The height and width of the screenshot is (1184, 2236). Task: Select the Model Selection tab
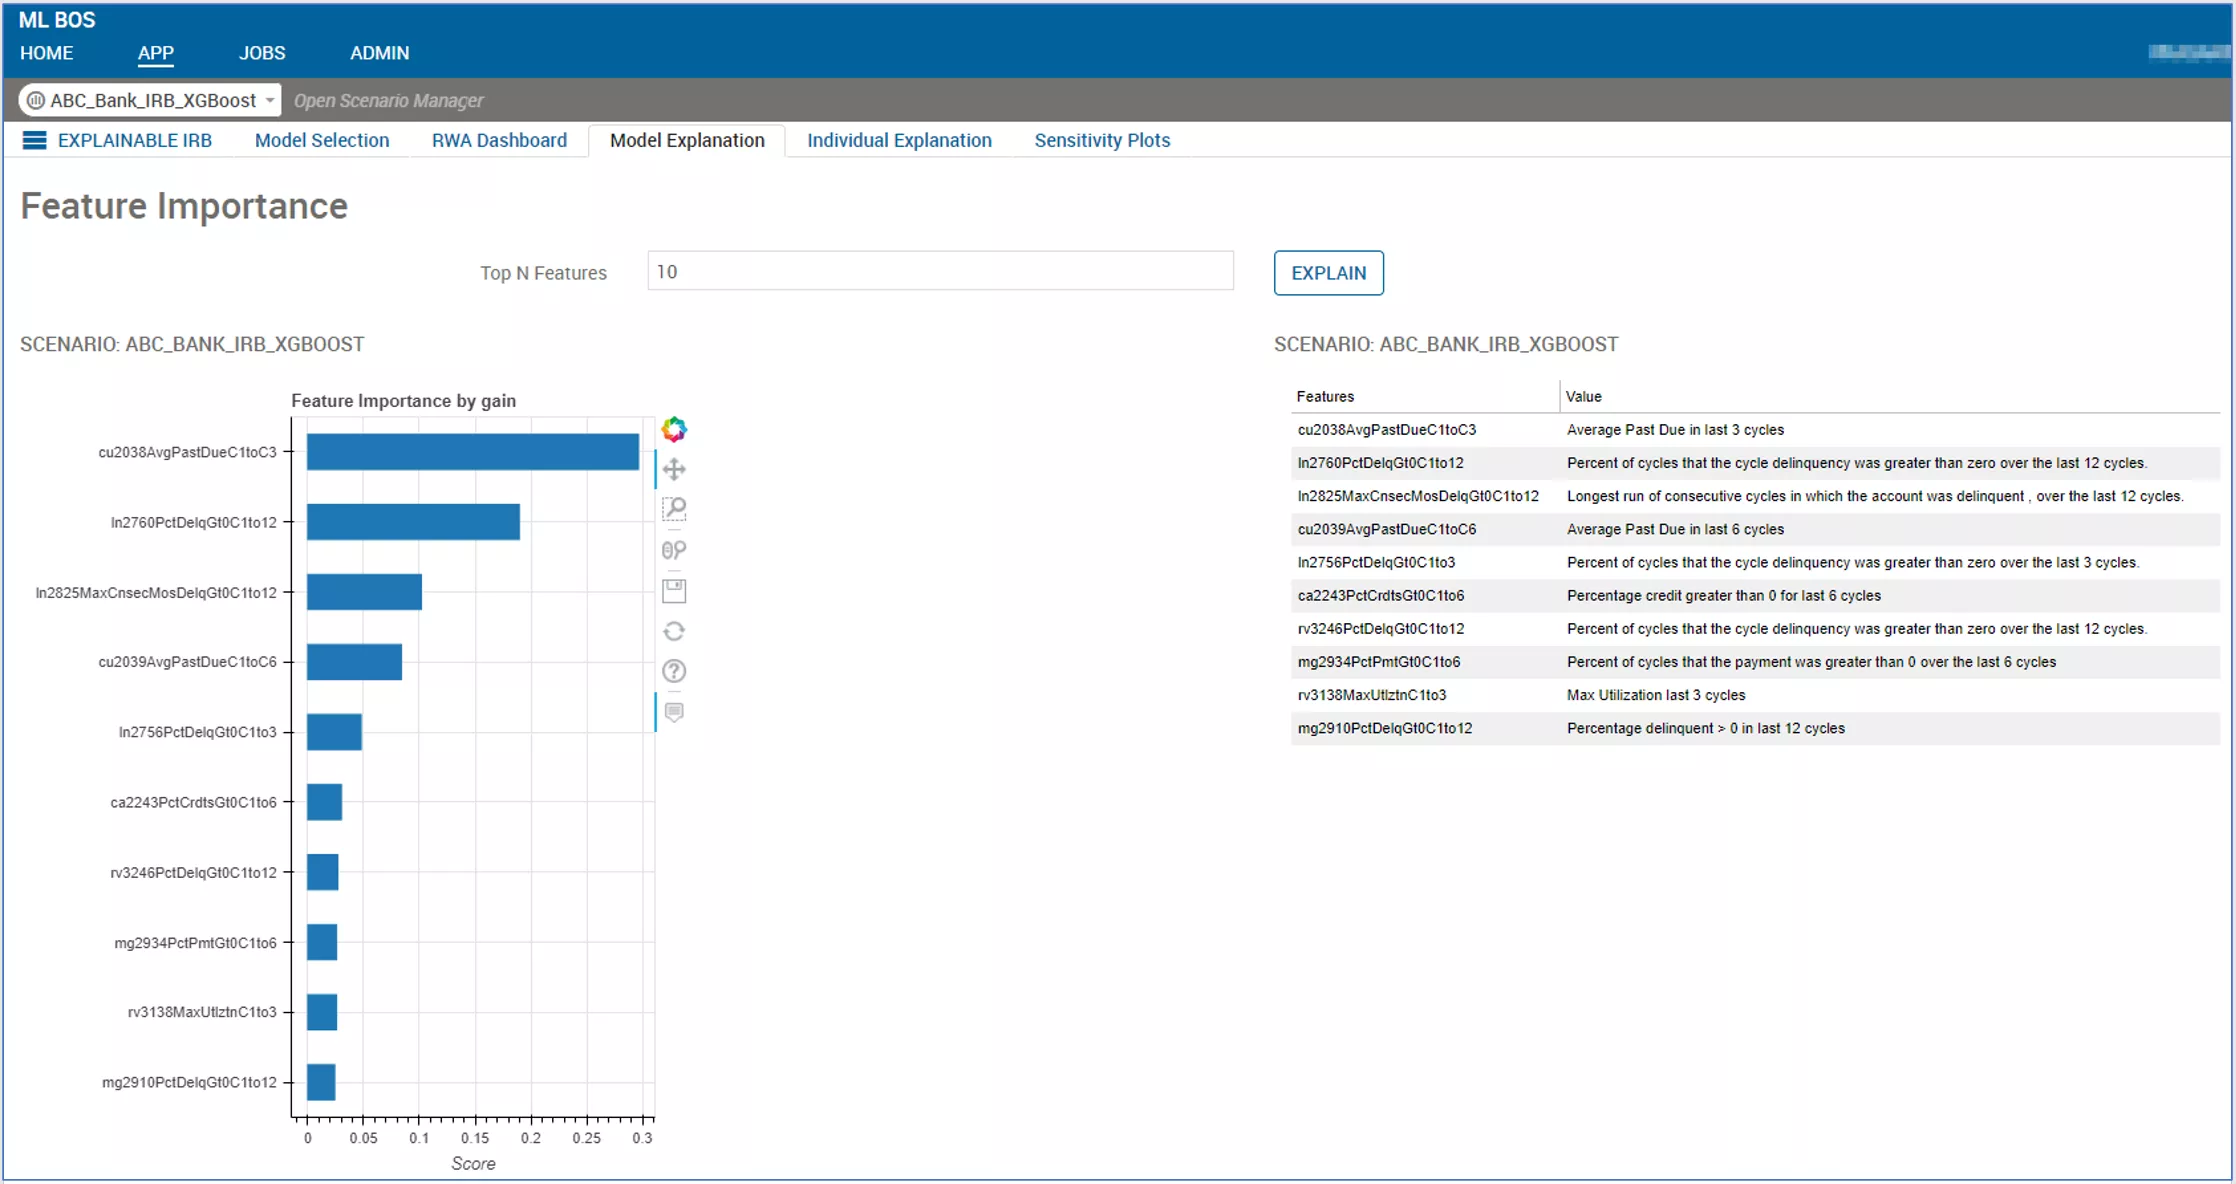[x=322, y=140]
